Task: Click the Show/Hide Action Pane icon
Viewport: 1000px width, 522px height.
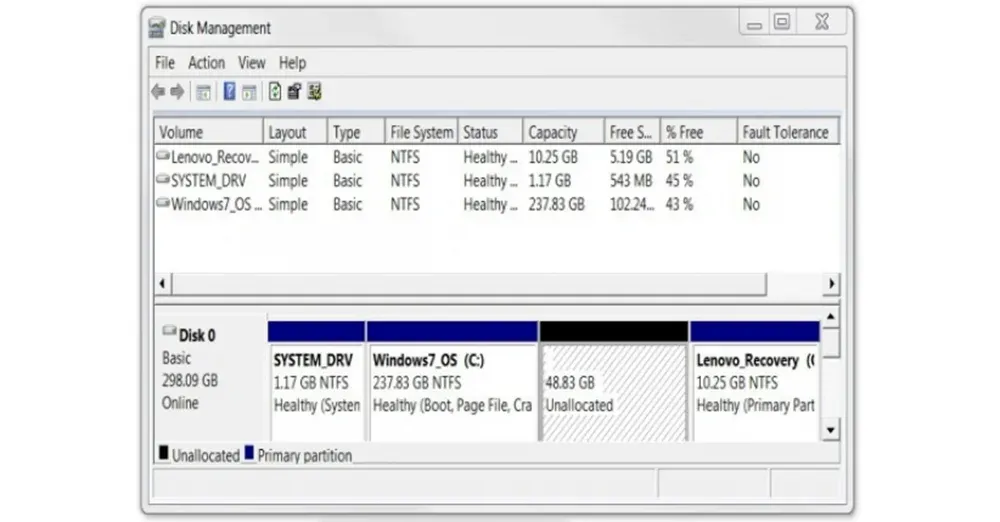Action: (249, 93)
